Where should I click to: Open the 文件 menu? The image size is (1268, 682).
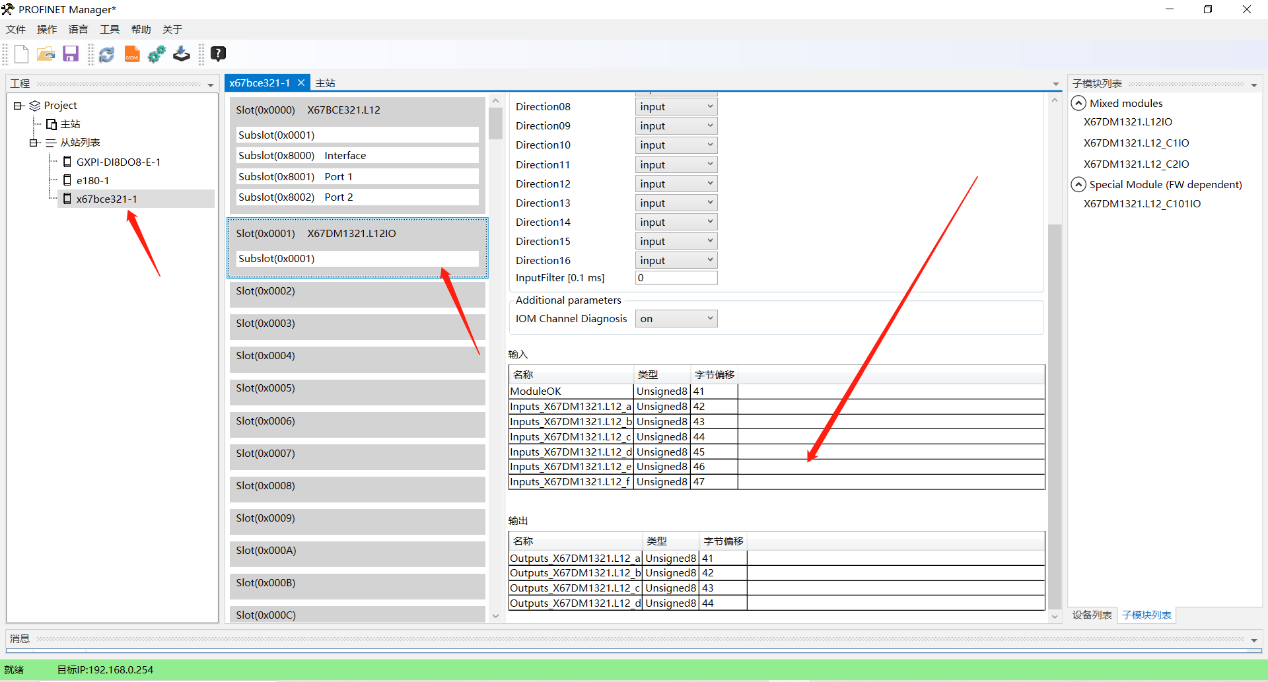(16, 29)
